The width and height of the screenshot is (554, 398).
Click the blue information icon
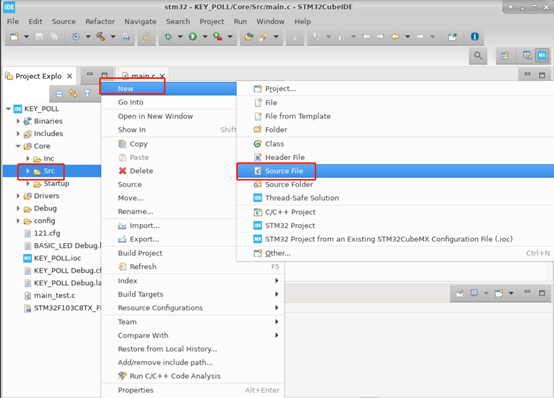[x=475, y=36]
